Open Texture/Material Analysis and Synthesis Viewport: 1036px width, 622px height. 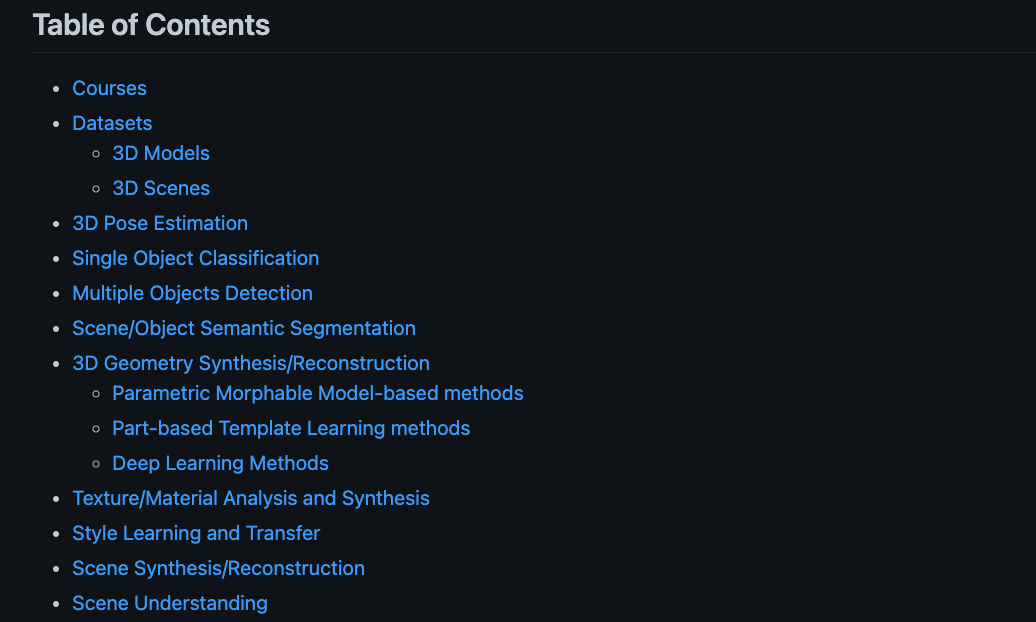[251, 498]
